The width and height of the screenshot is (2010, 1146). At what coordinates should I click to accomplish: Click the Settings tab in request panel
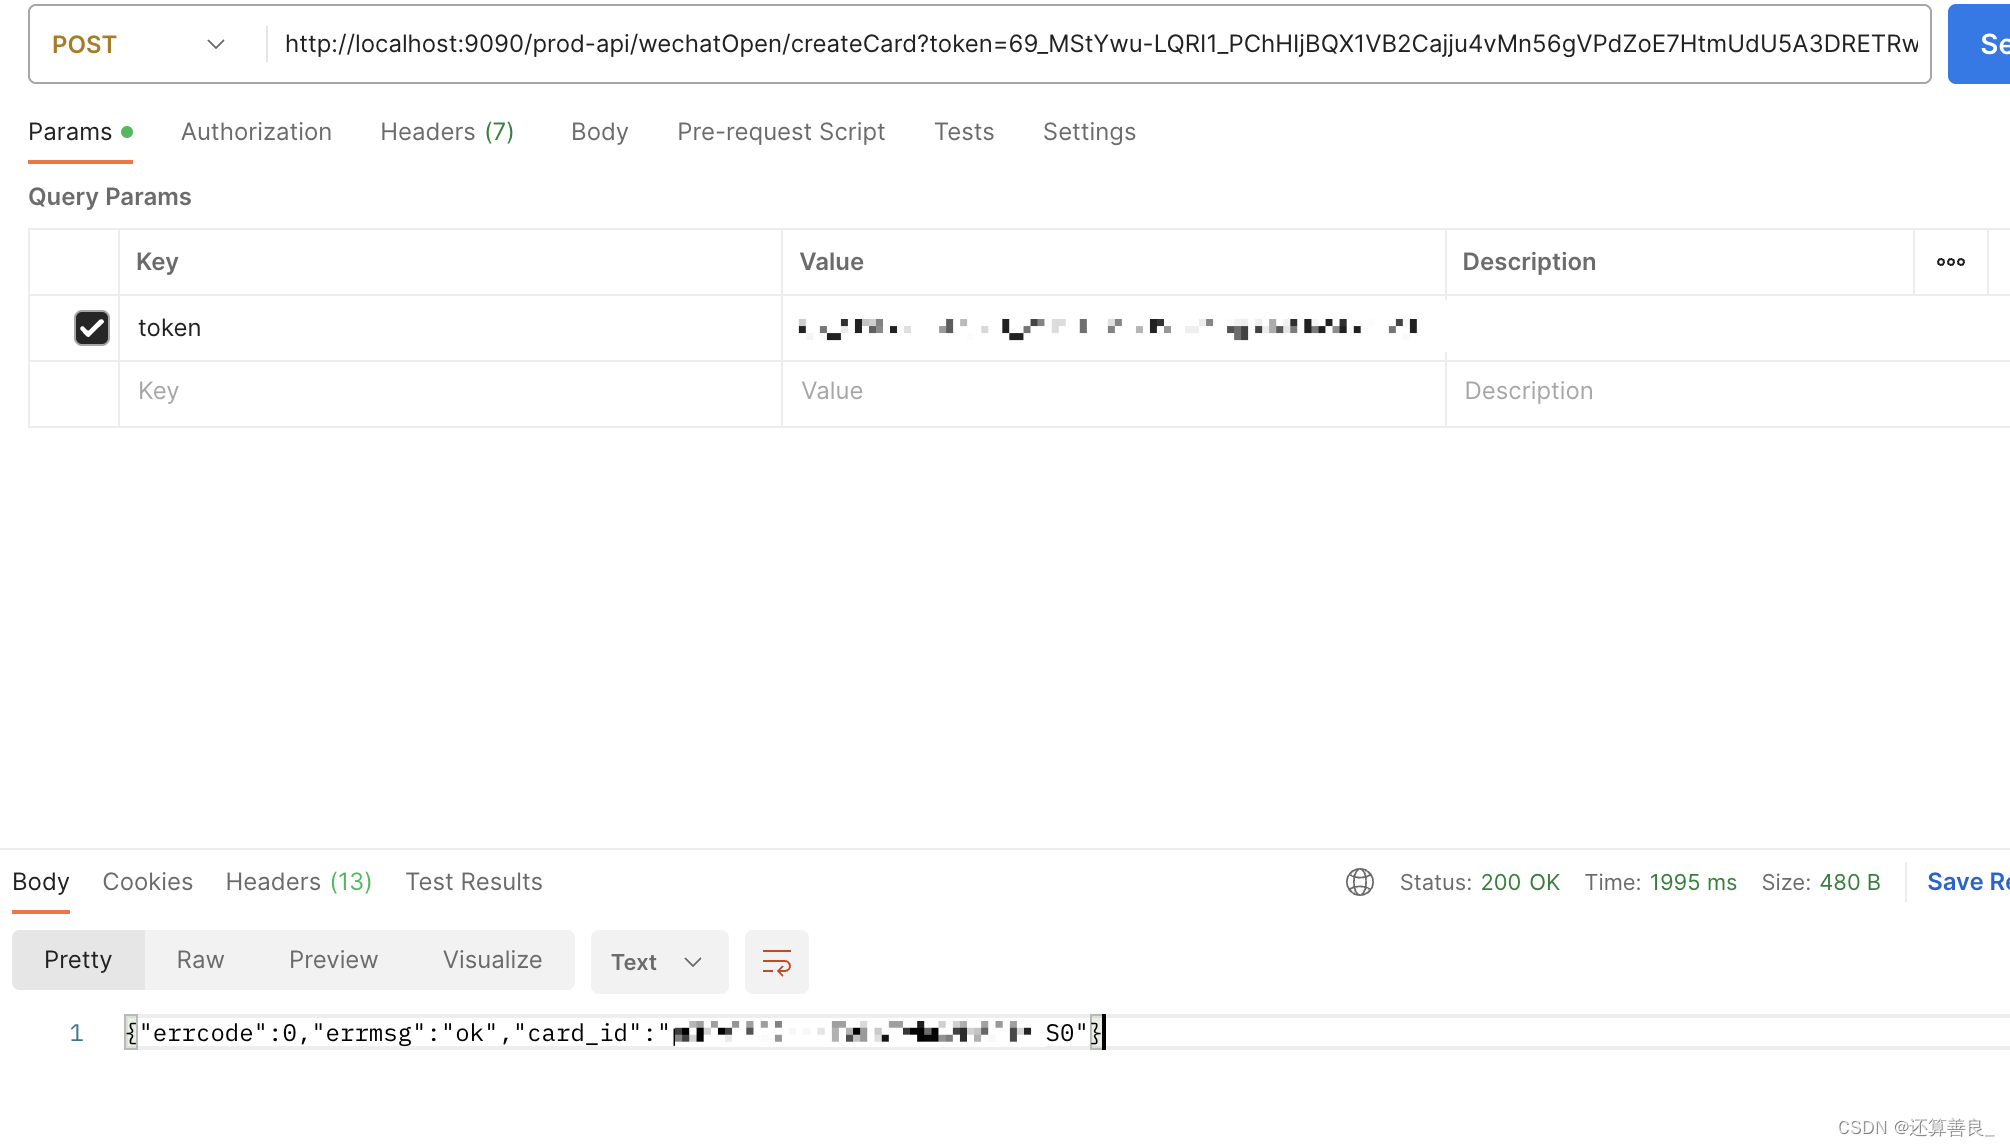(x=1089, y=131)
